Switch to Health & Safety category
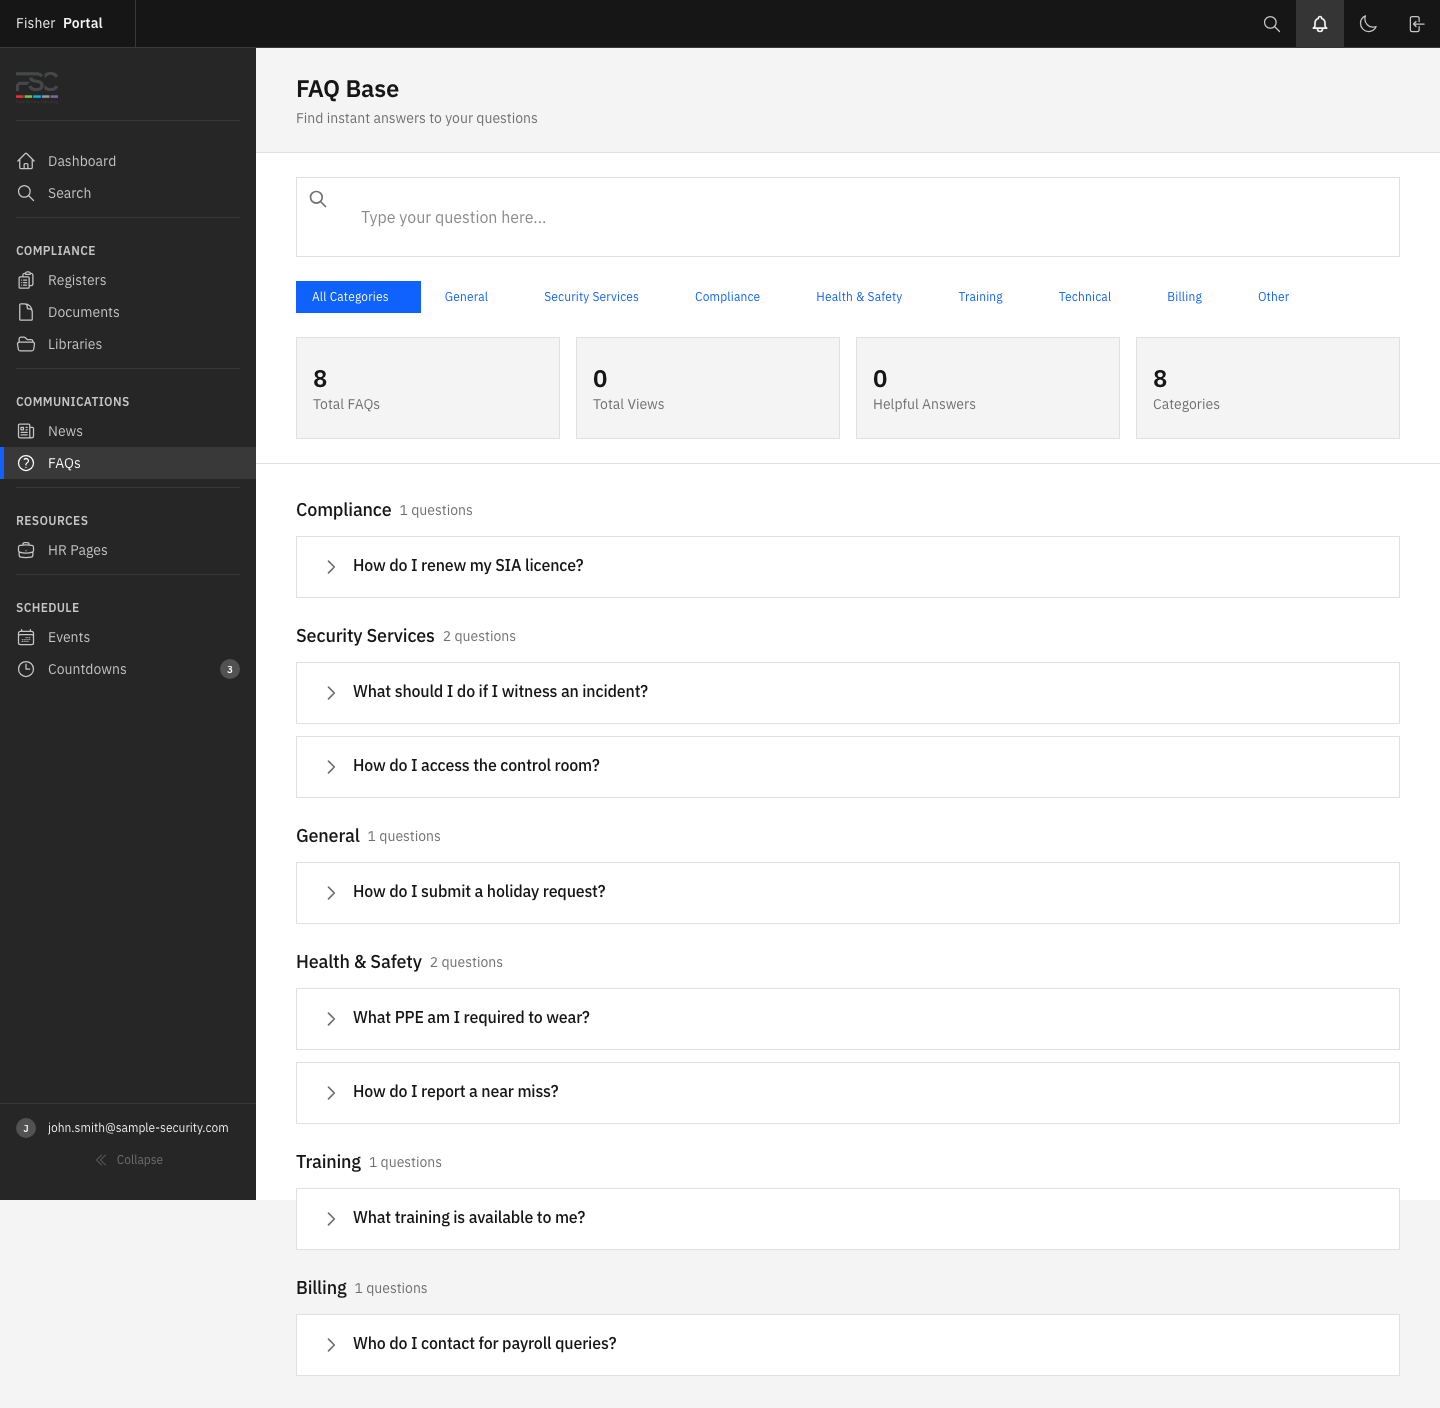This screenshot has height=1408, width=1440. 858,297
